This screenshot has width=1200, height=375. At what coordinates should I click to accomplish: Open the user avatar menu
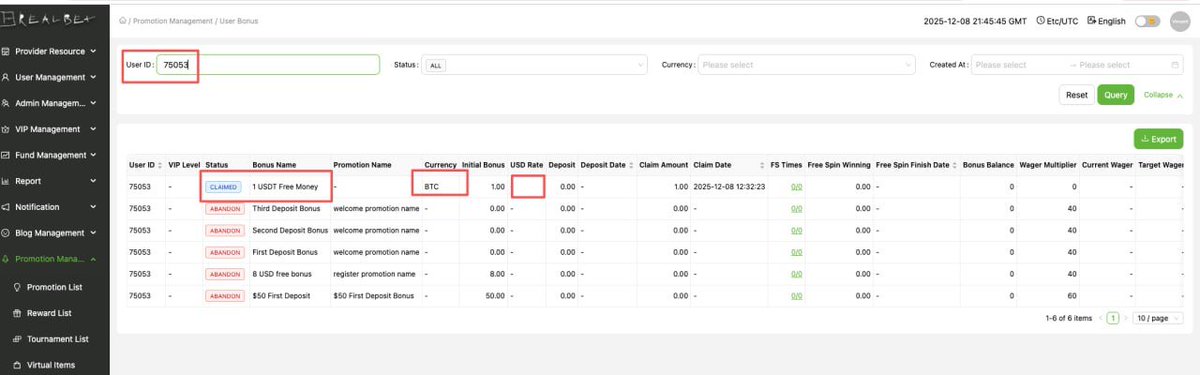tap(1180, 21)
